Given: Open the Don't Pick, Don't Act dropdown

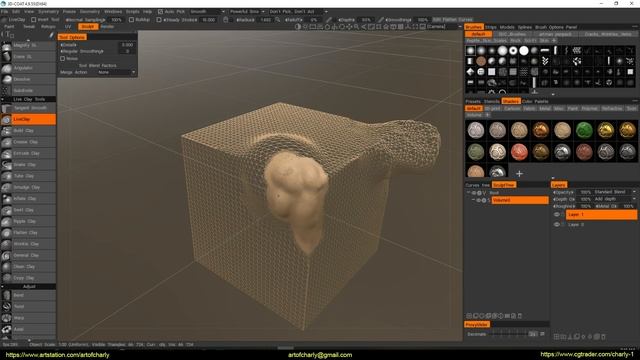Looking at the screenshot, I should tap(298, 12).
